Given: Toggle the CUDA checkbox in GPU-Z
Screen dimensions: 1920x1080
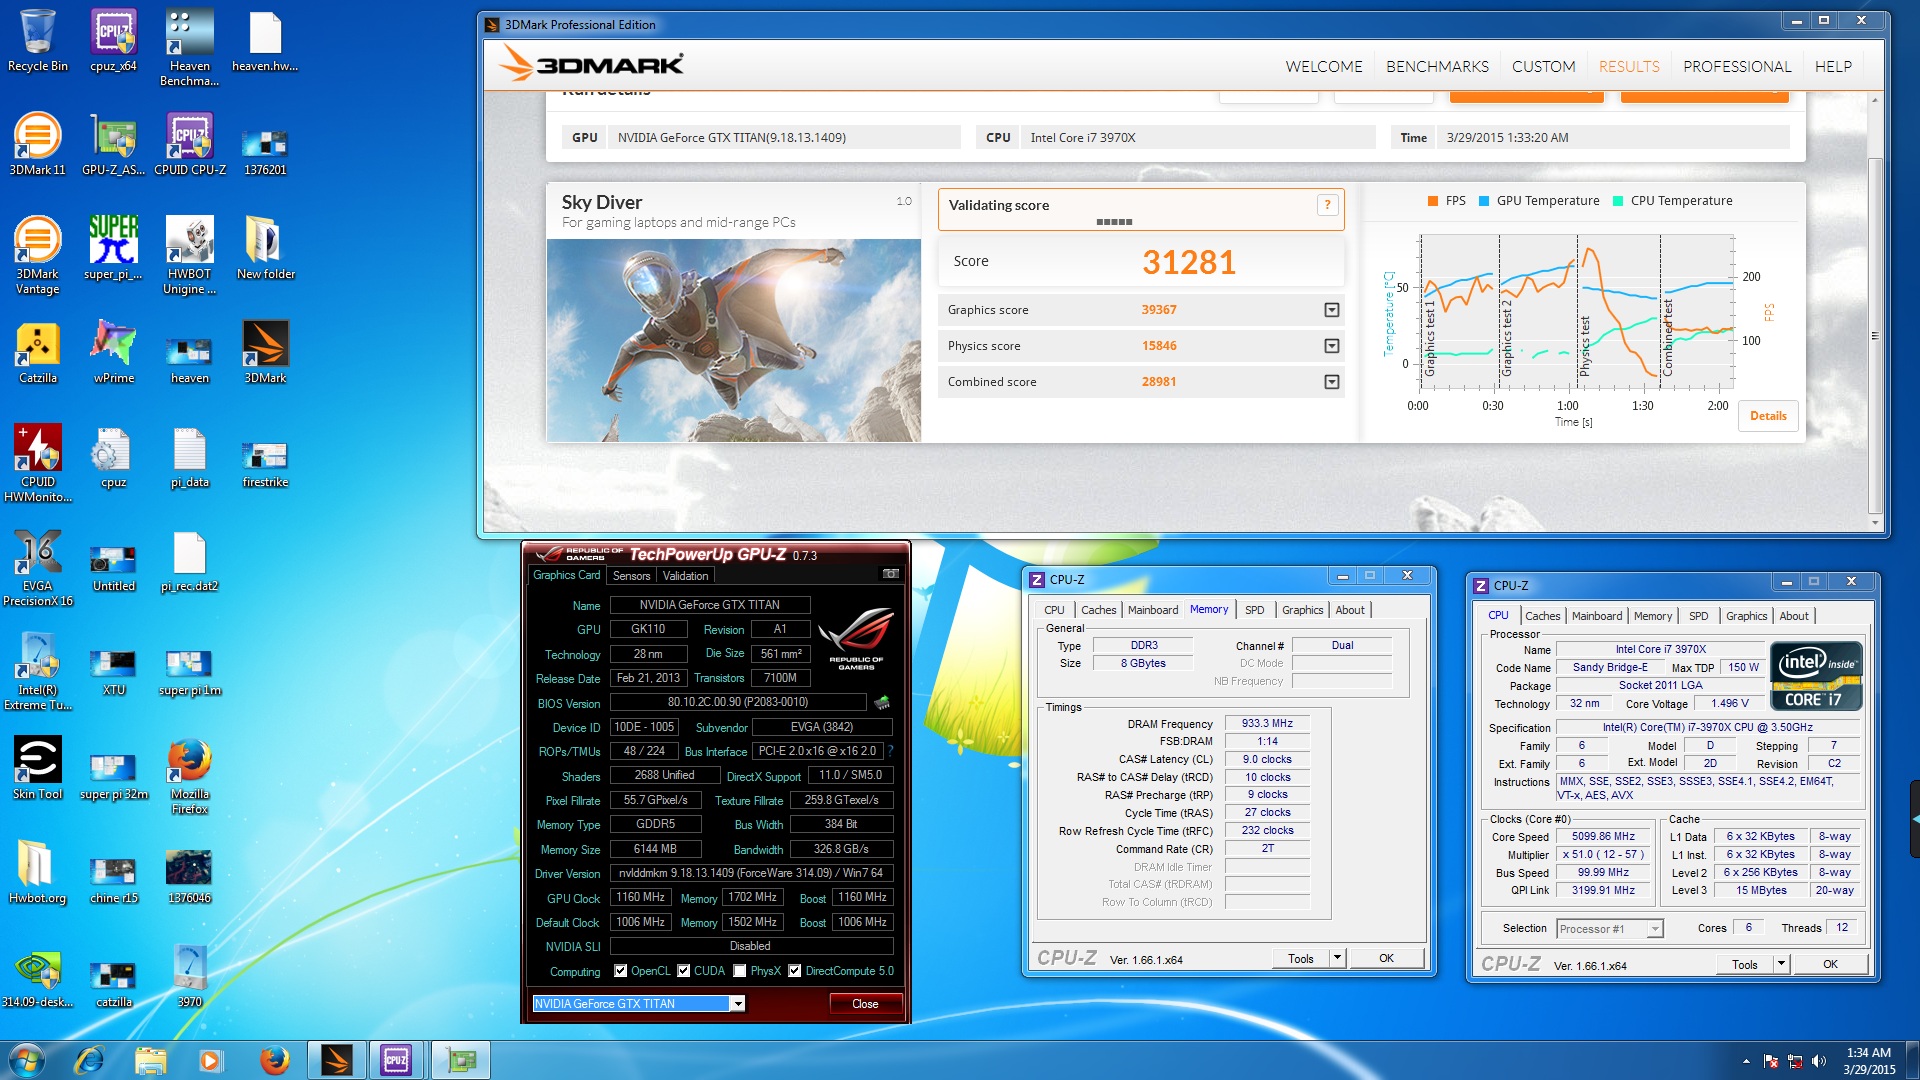Looking at the screenshot, I should [x=684, y=971].
